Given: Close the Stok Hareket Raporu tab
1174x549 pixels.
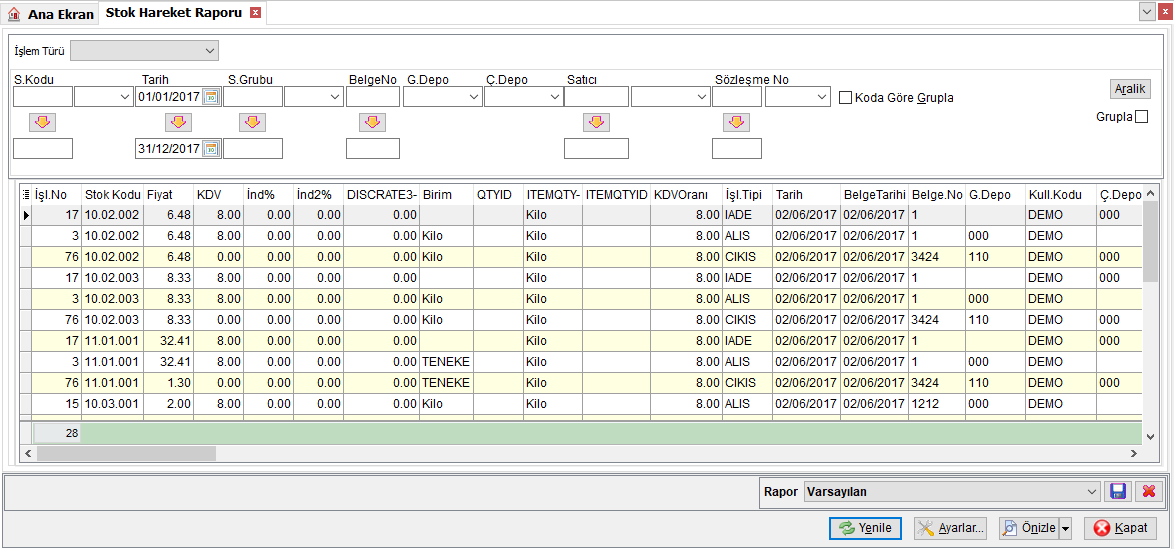Looking at the screenshot, I should click(255, 13).
